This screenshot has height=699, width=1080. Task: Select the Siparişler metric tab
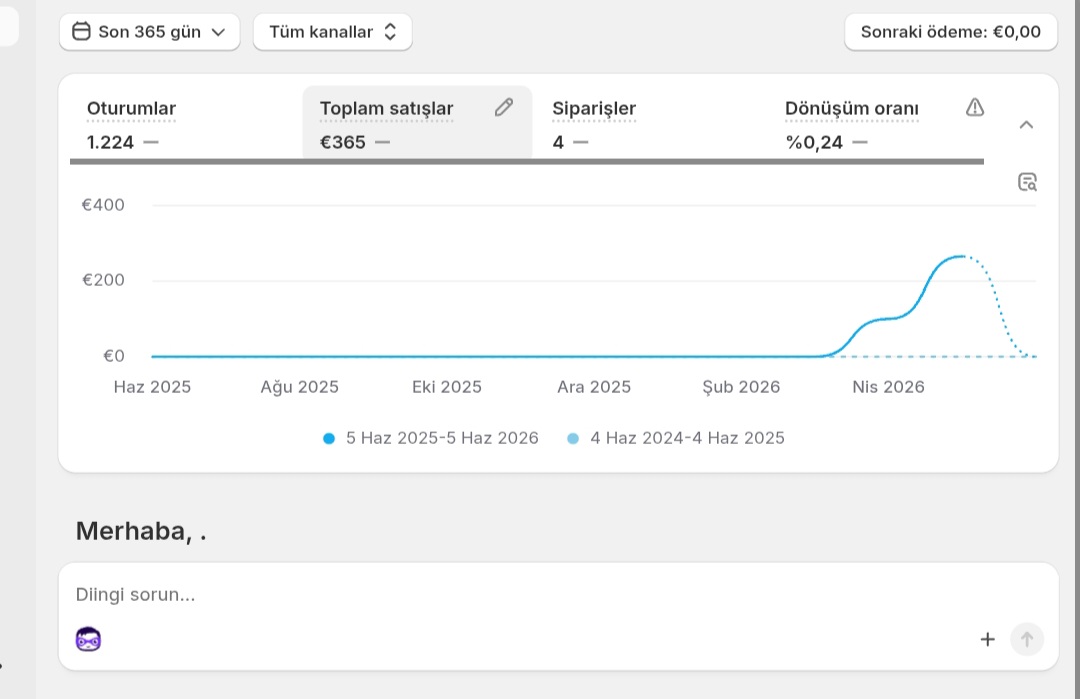coord(649,125)
